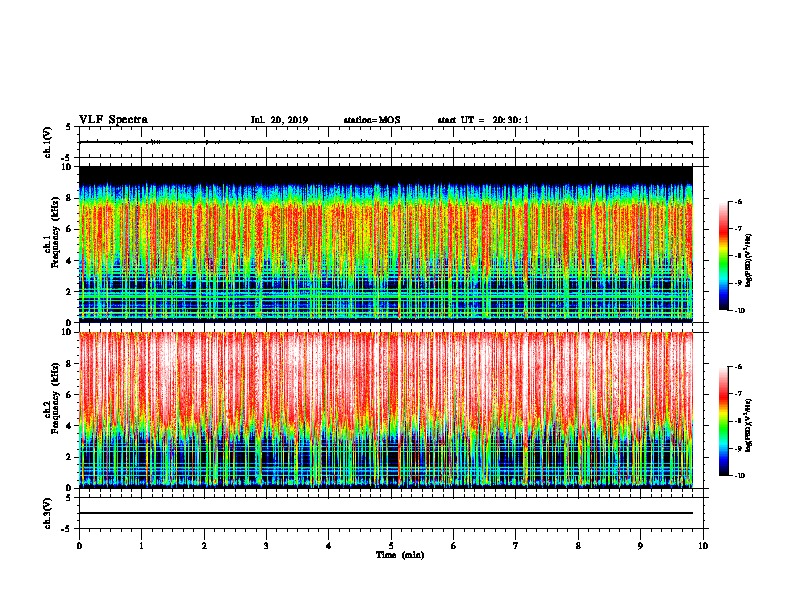Click the ch.2 Frequency (kHz) axis label
The width and height of the screenshot is (792, 612).
(52, 399)
